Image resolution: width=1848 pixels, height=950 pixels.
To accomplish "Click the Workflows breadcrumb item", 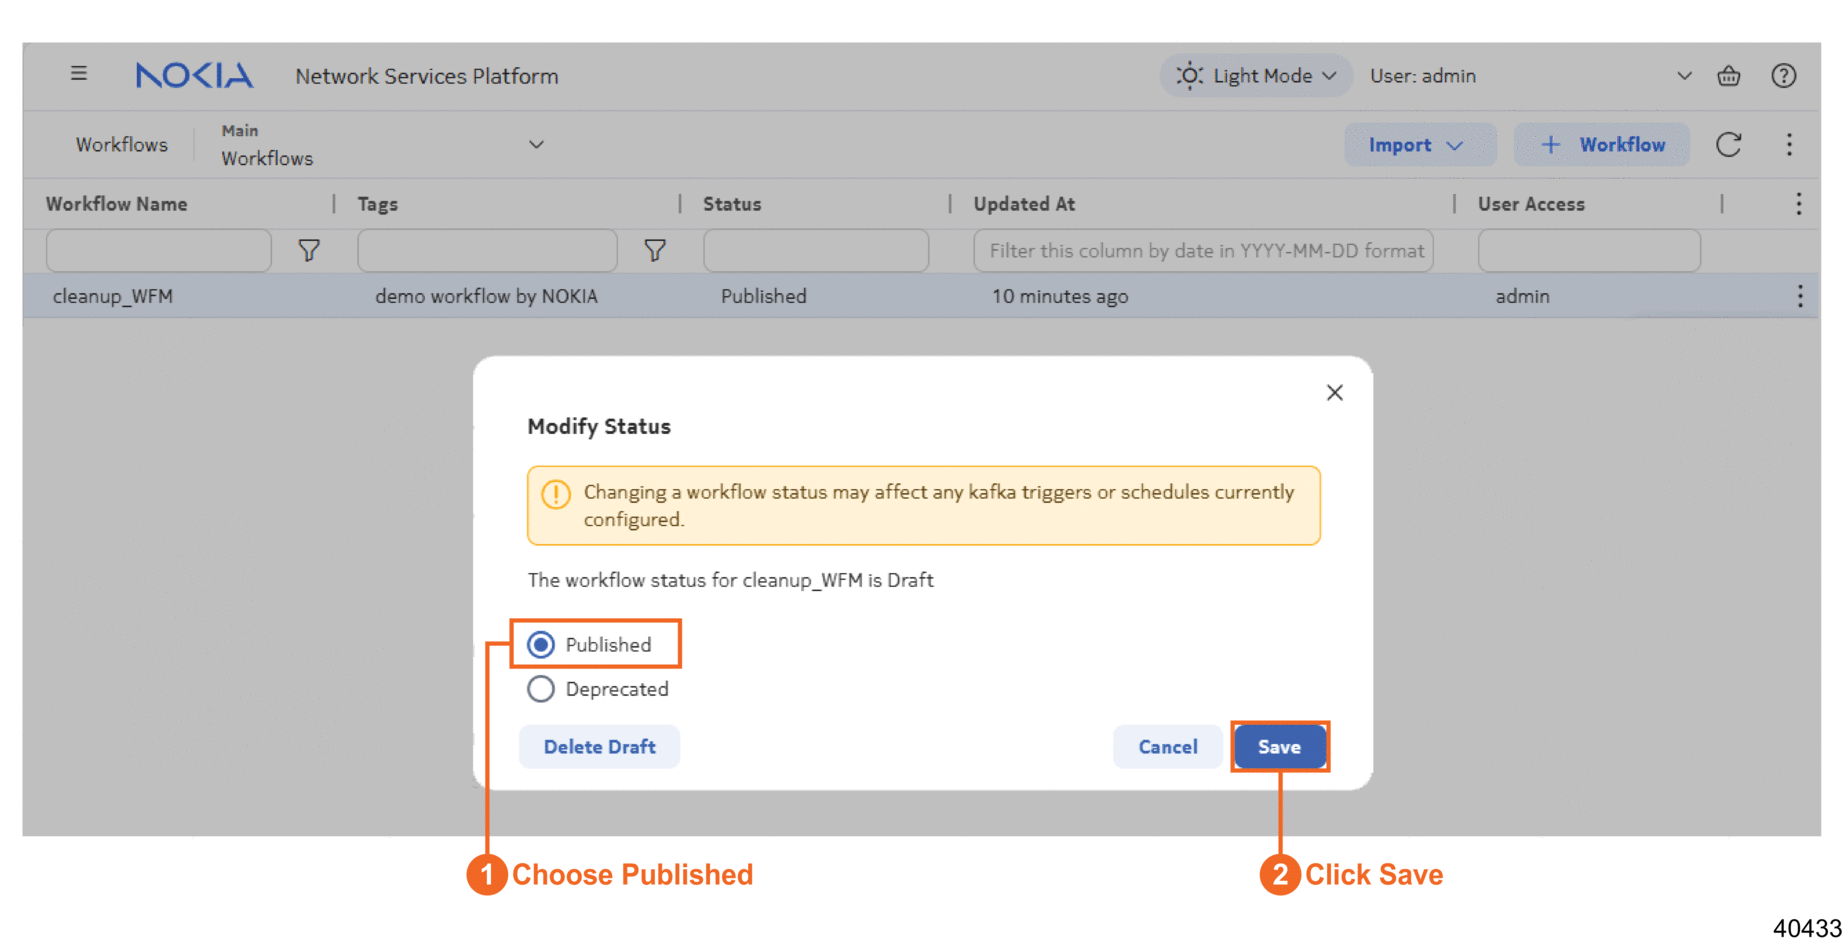I will click(x=122, y=145).
